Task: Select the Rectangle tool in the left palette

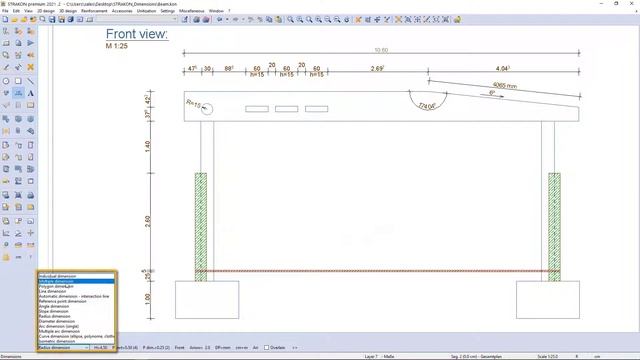Action: [x=18, y=81]
